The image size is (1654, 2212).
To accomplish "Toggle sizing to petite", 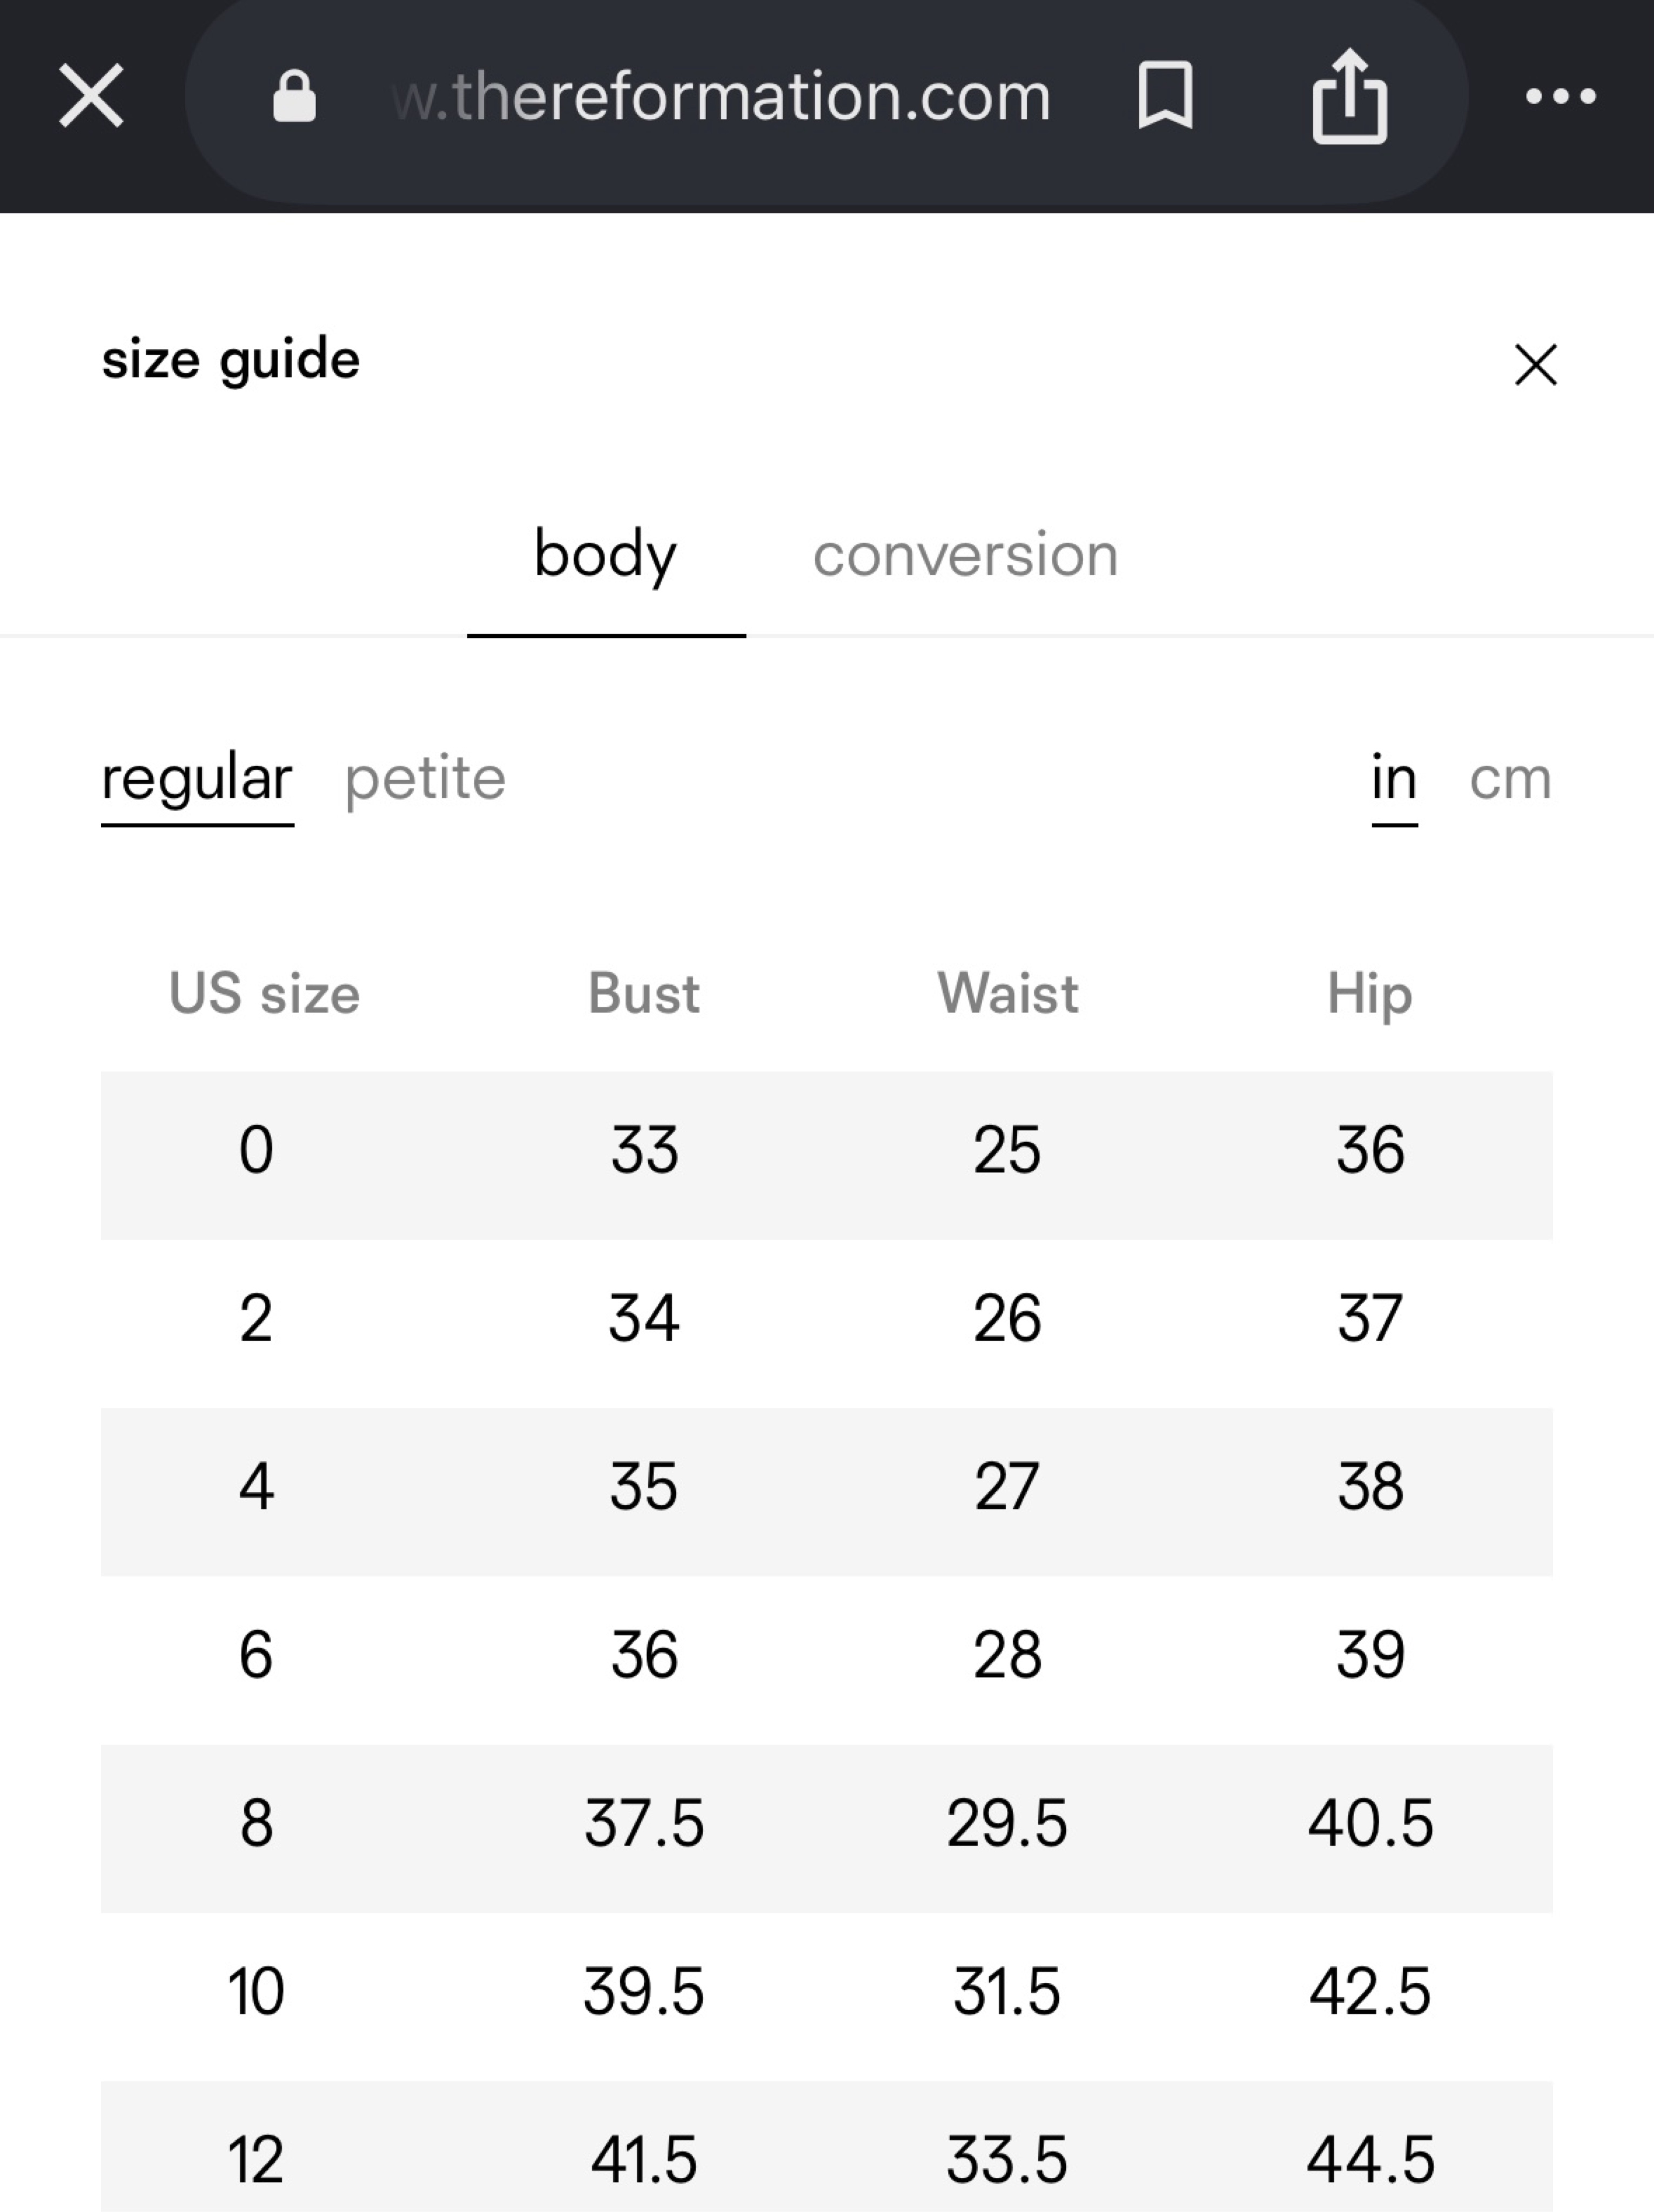I will click(425, 779).
